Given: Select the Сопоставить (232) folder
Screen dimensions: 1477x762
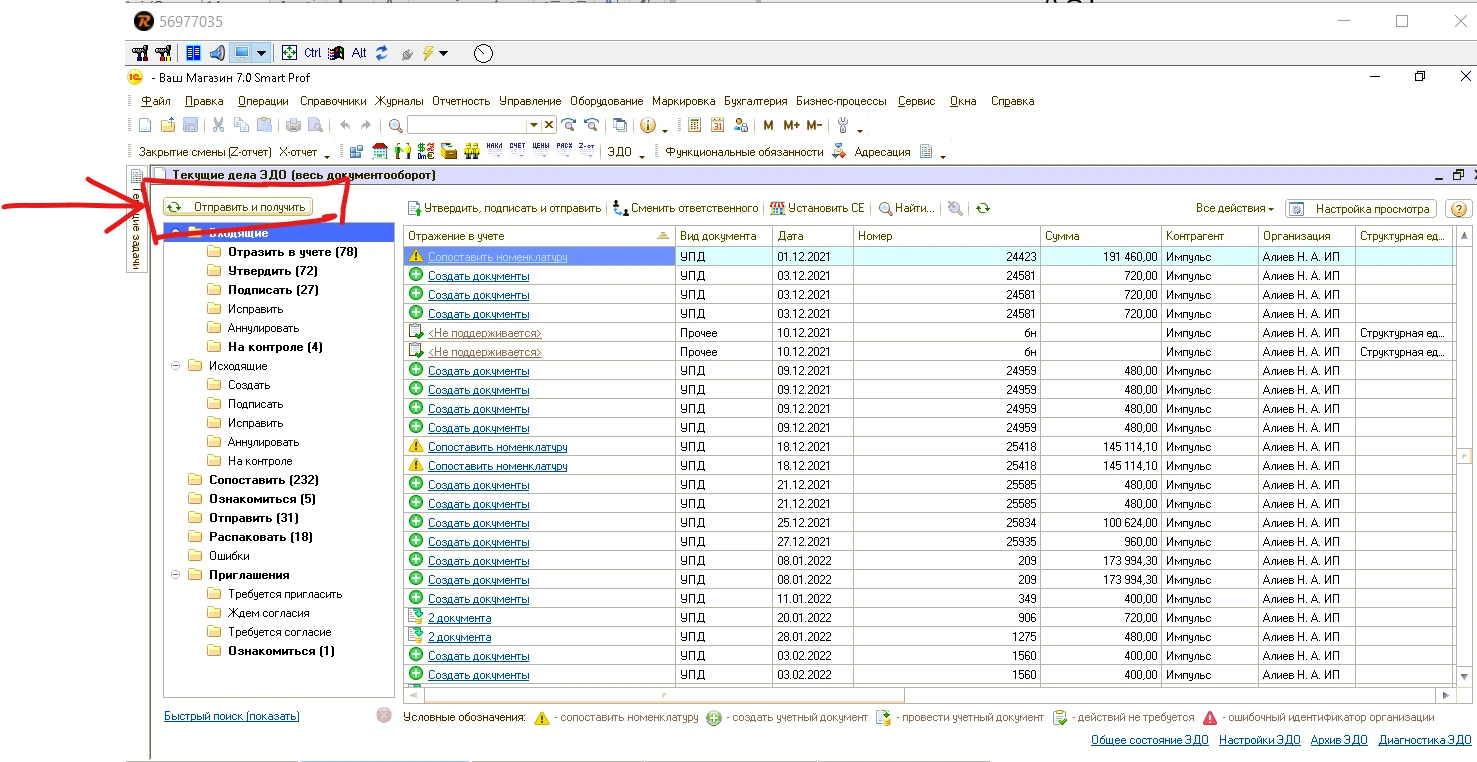Looking at the screenshot, I should pos(263,480).
